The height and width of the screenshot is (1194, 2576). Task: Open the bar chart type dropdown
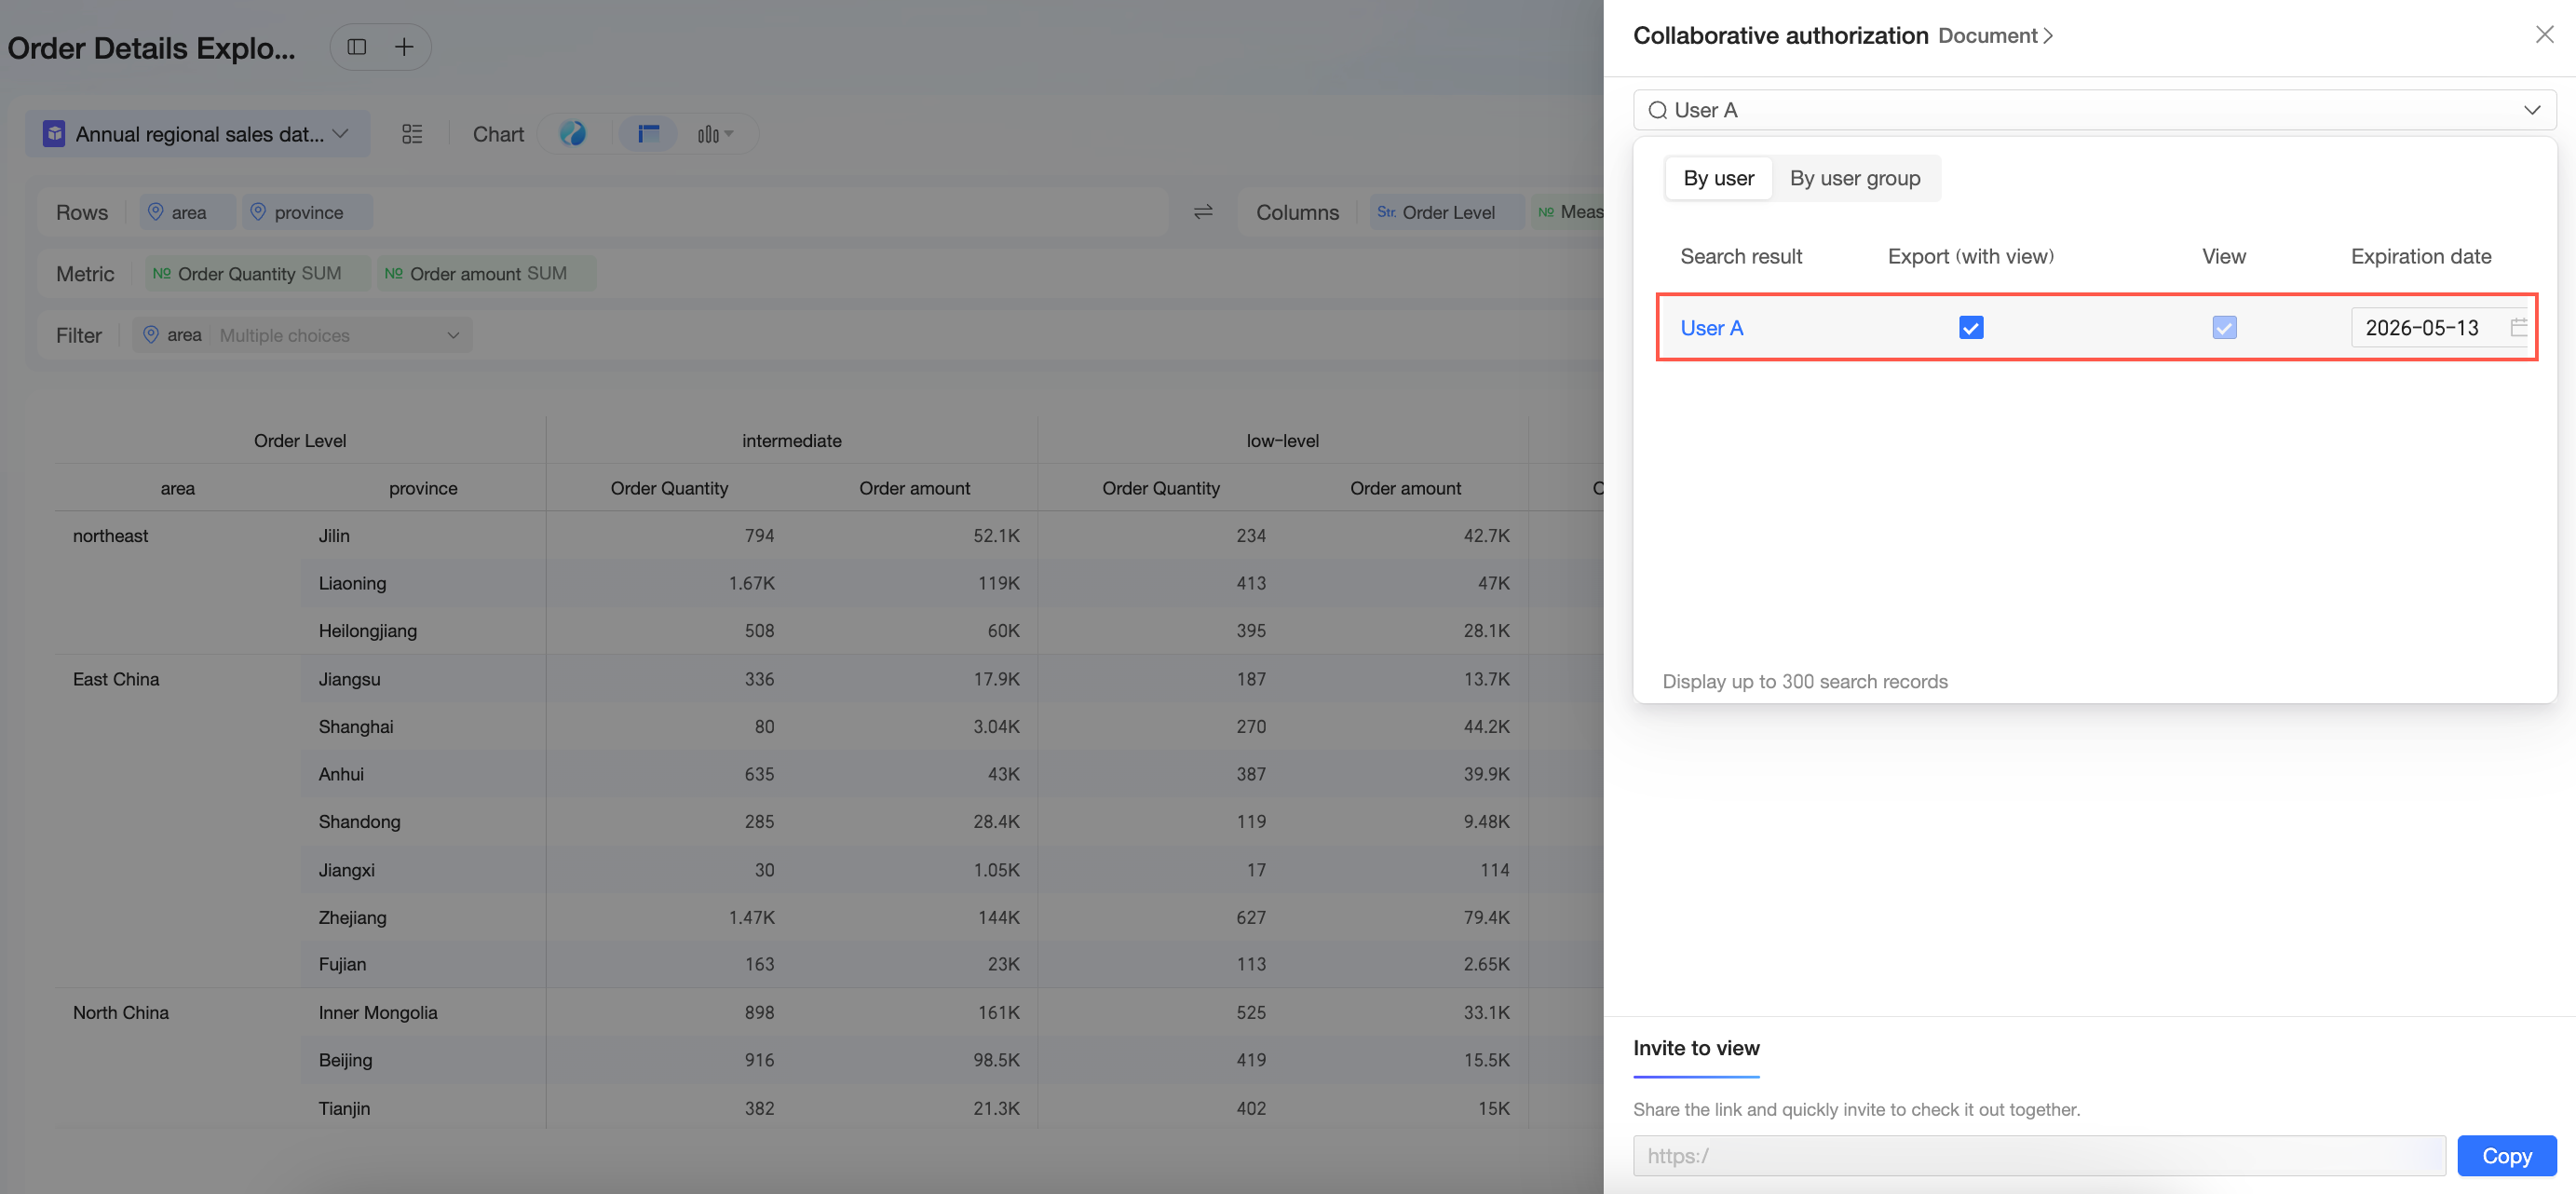point(715,134)
